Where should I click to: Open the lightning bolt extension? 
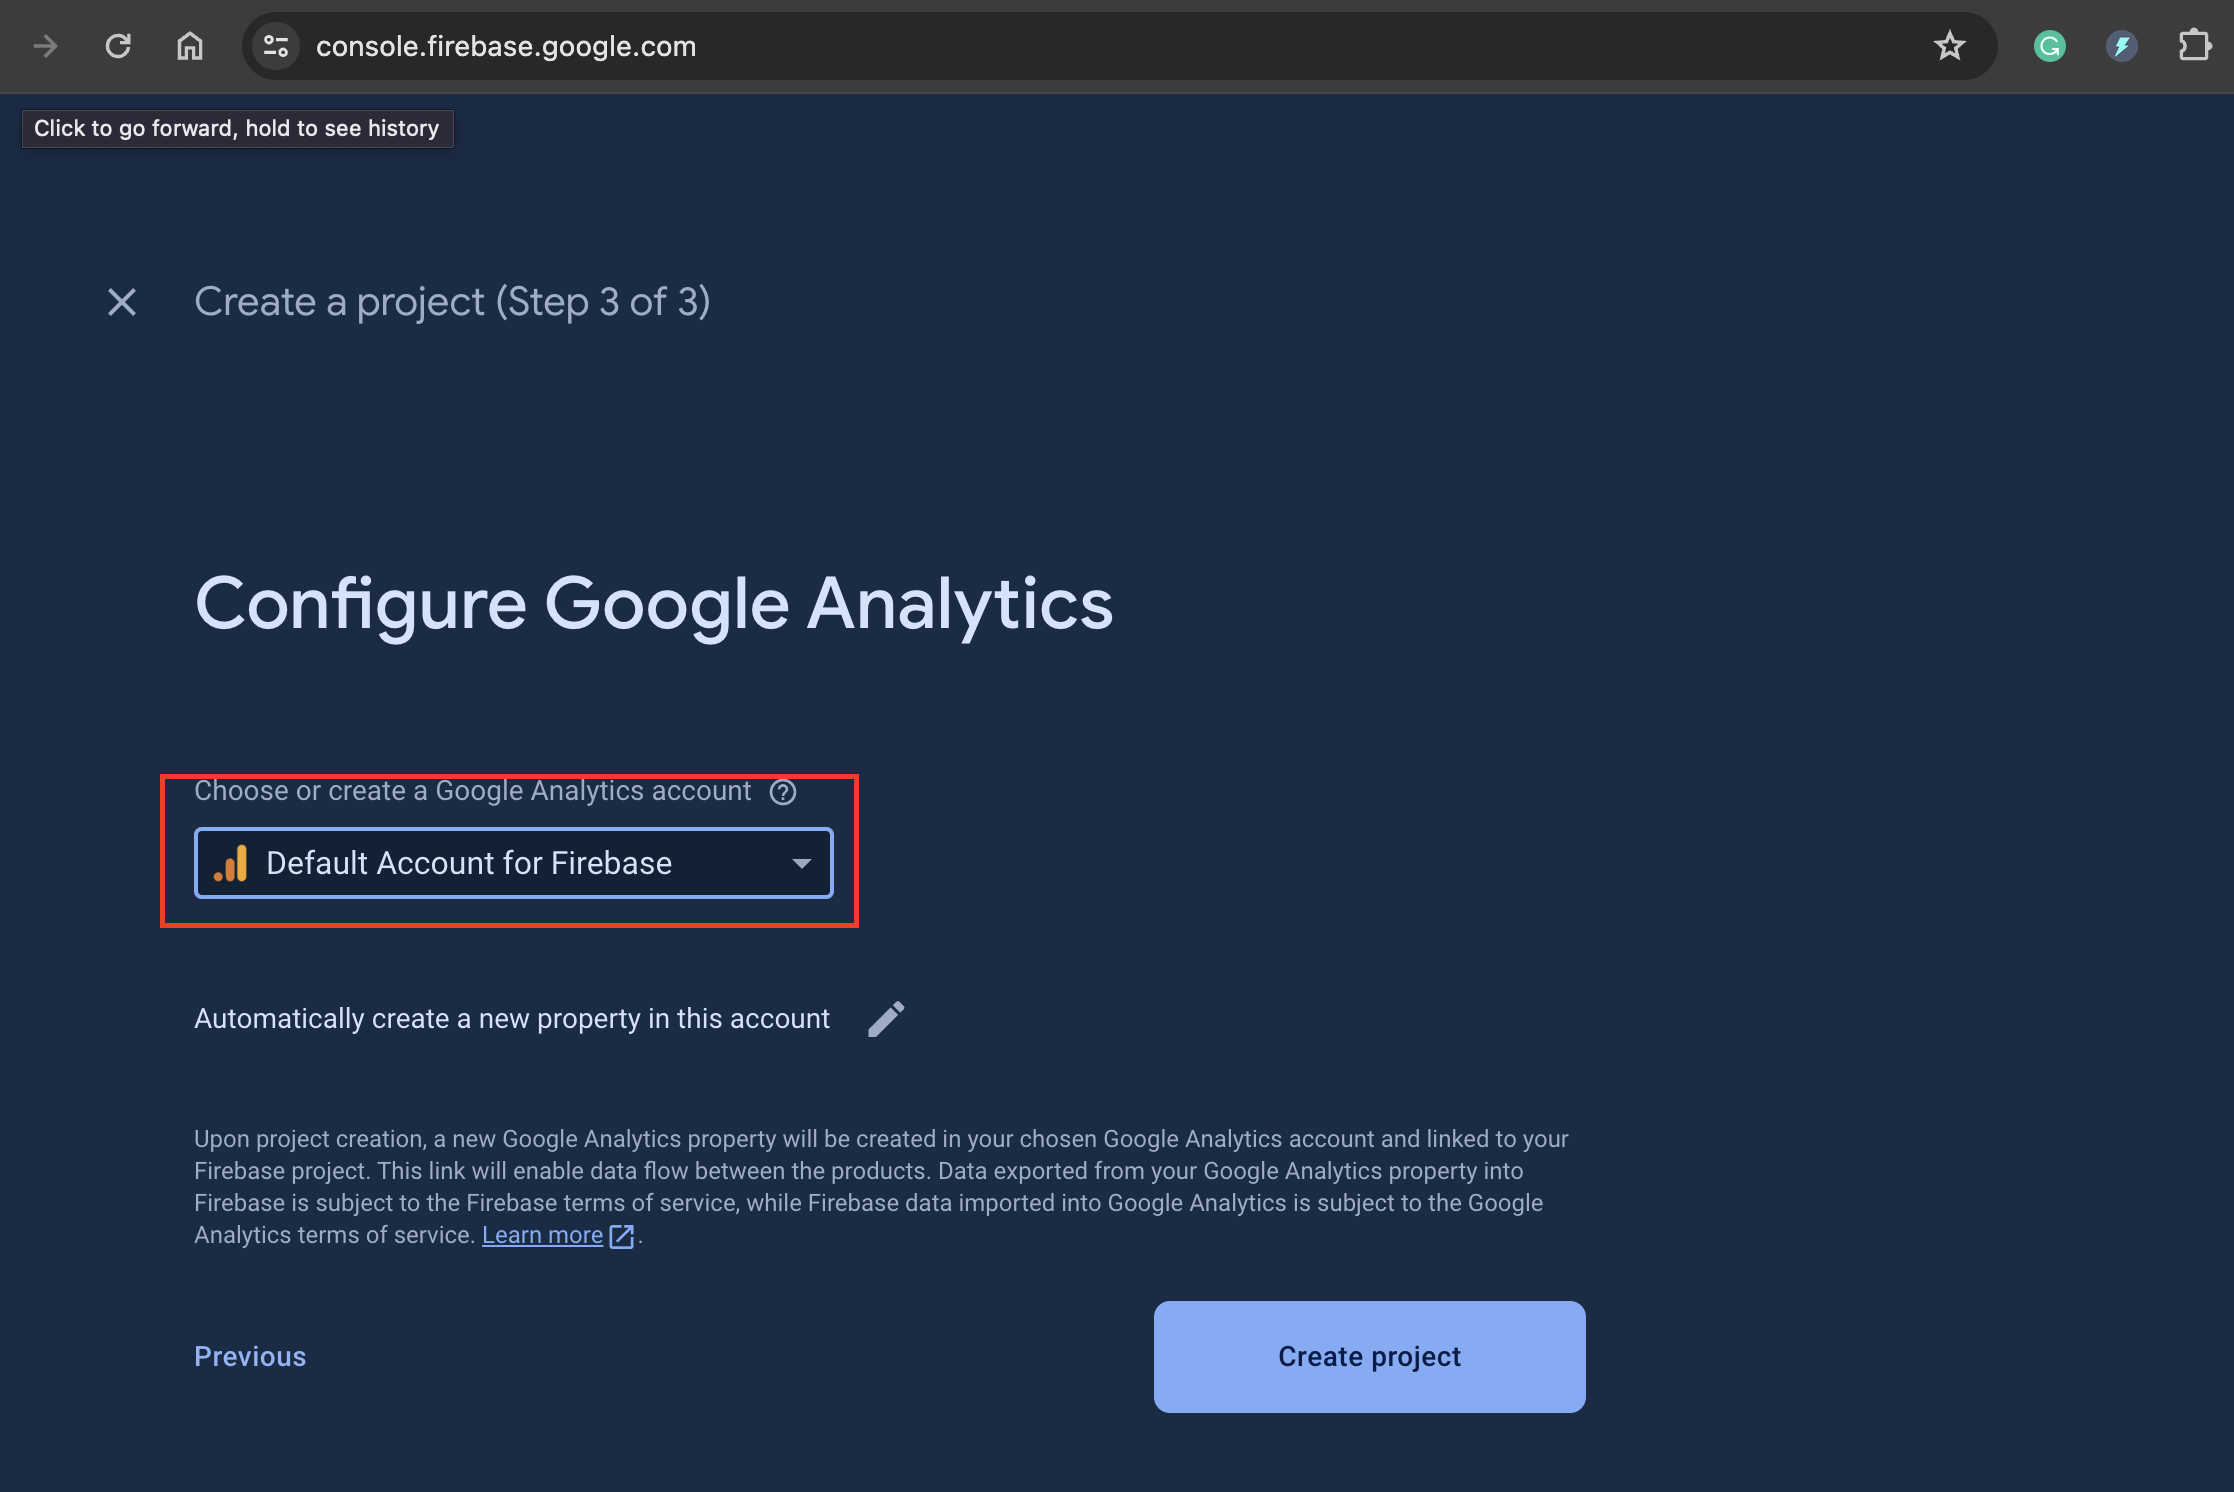point(2121,46)
